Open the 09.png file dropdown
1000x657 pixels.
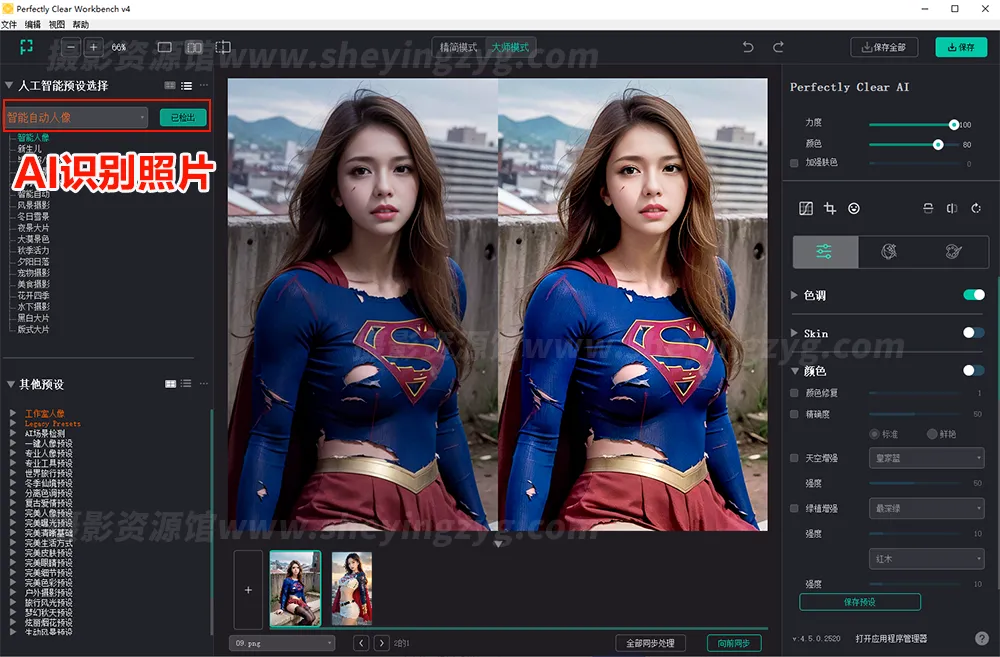click(x=282, y=643)
